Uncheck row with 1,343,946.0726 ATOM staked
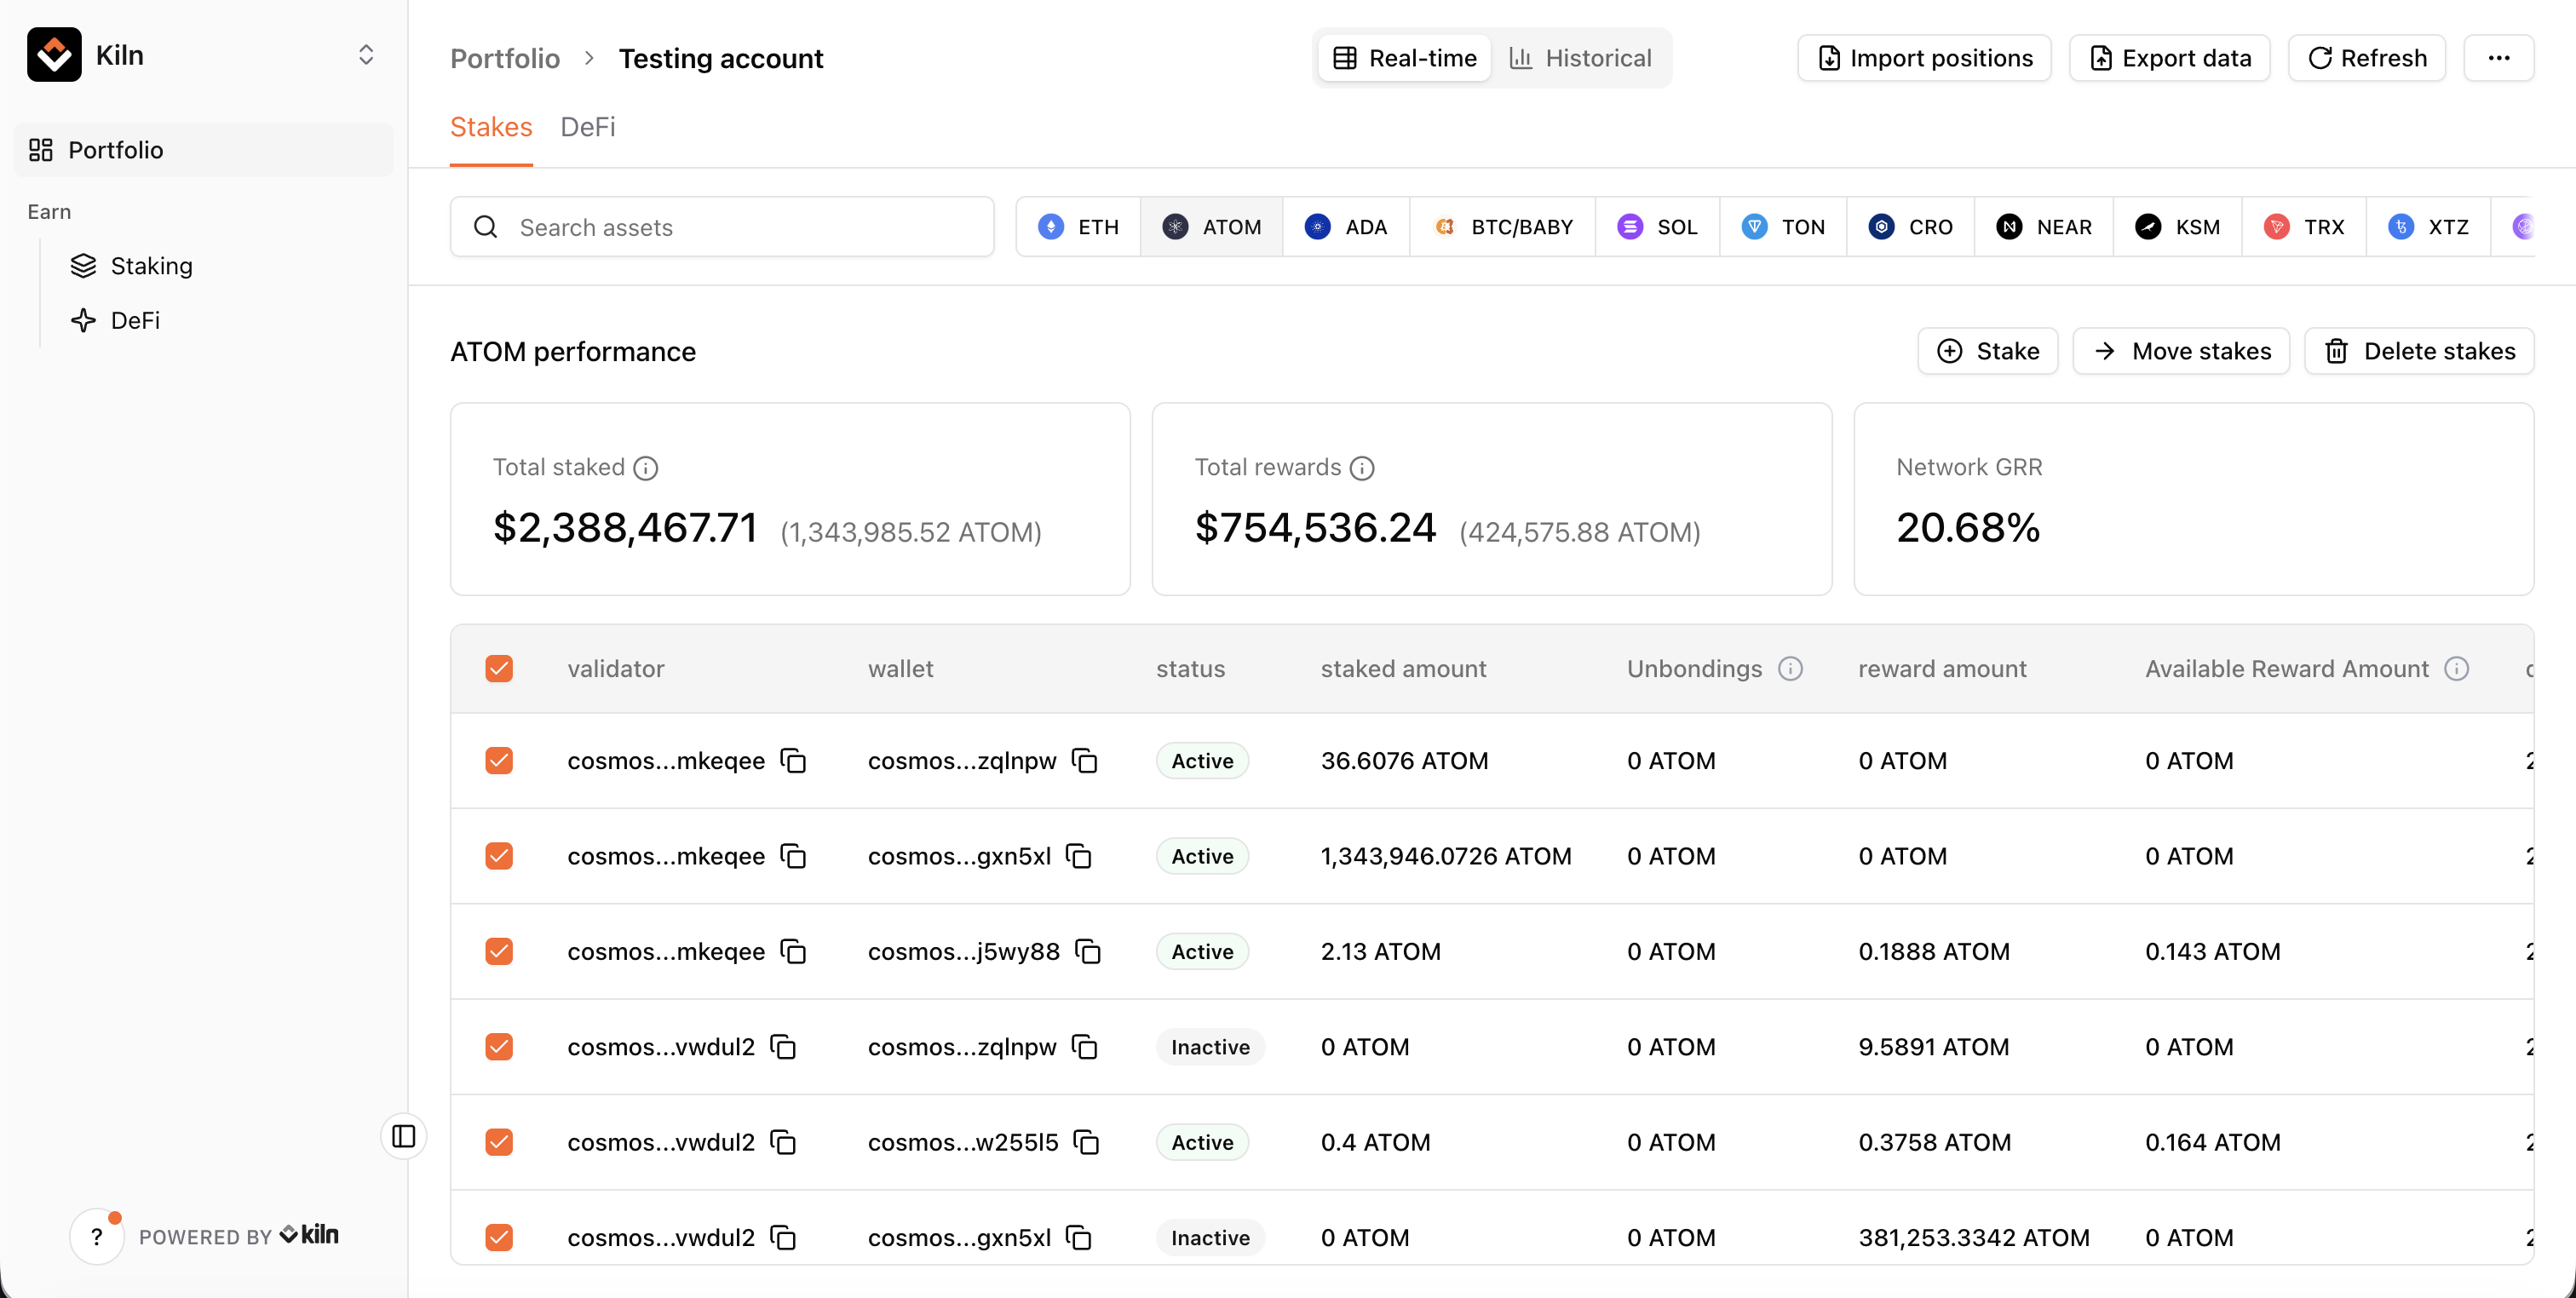 pos(499,856)
